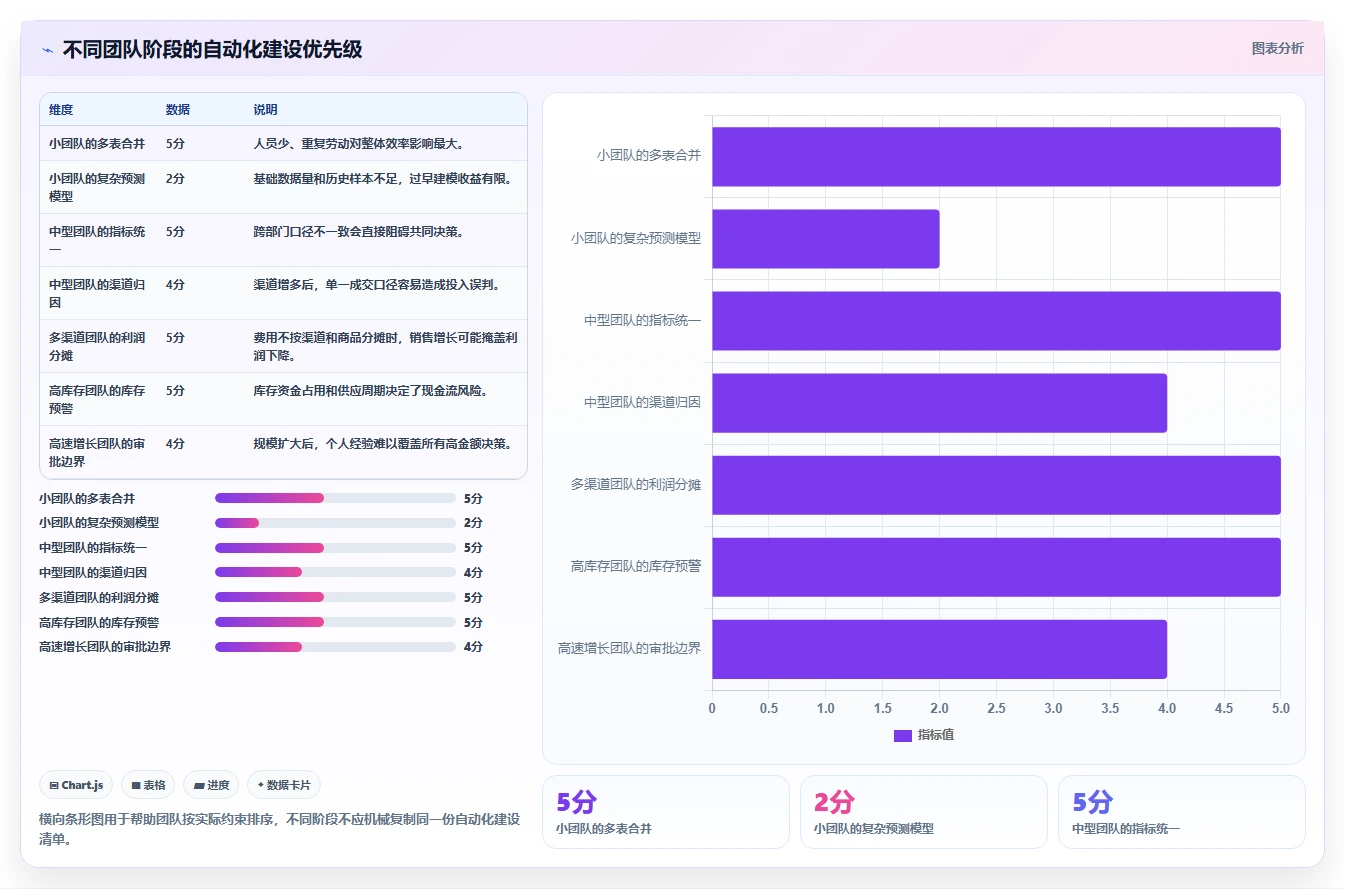
Task: Click the 5分 data card for 中型团队的指标统一
Action: pyautogui.click(x=1182, y=812)
